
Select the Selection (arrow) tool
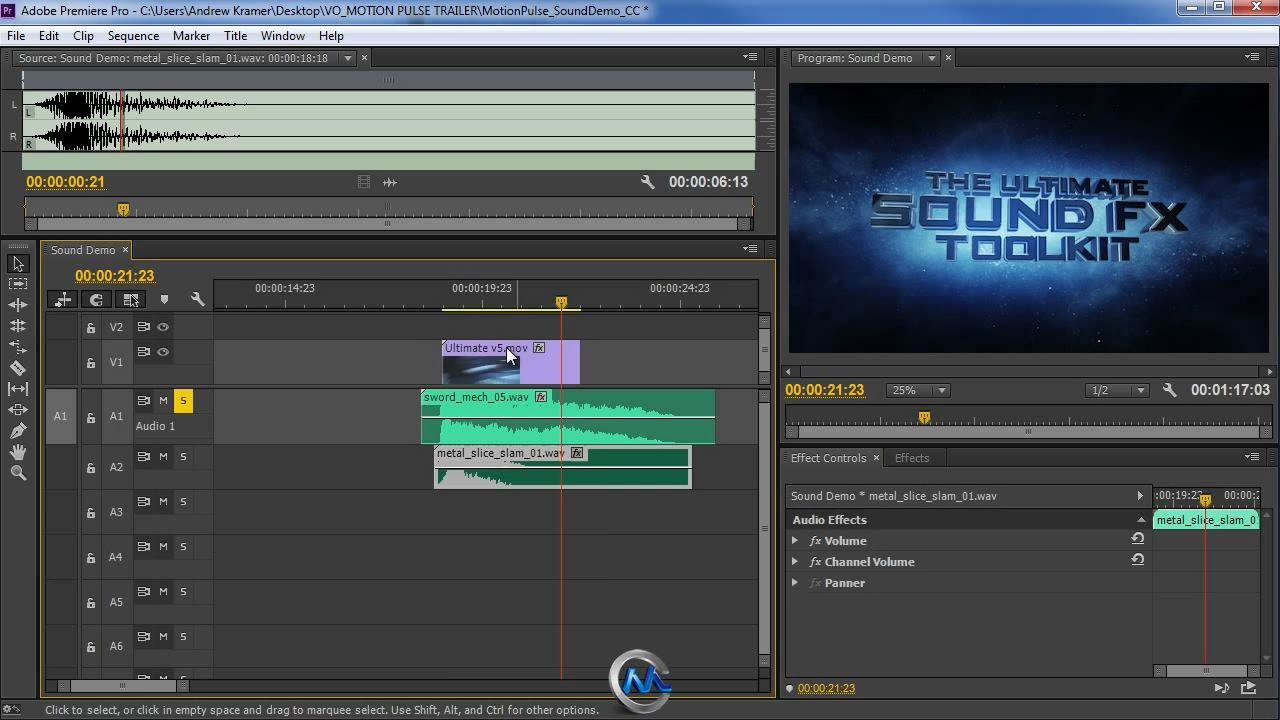pos(18,263)
